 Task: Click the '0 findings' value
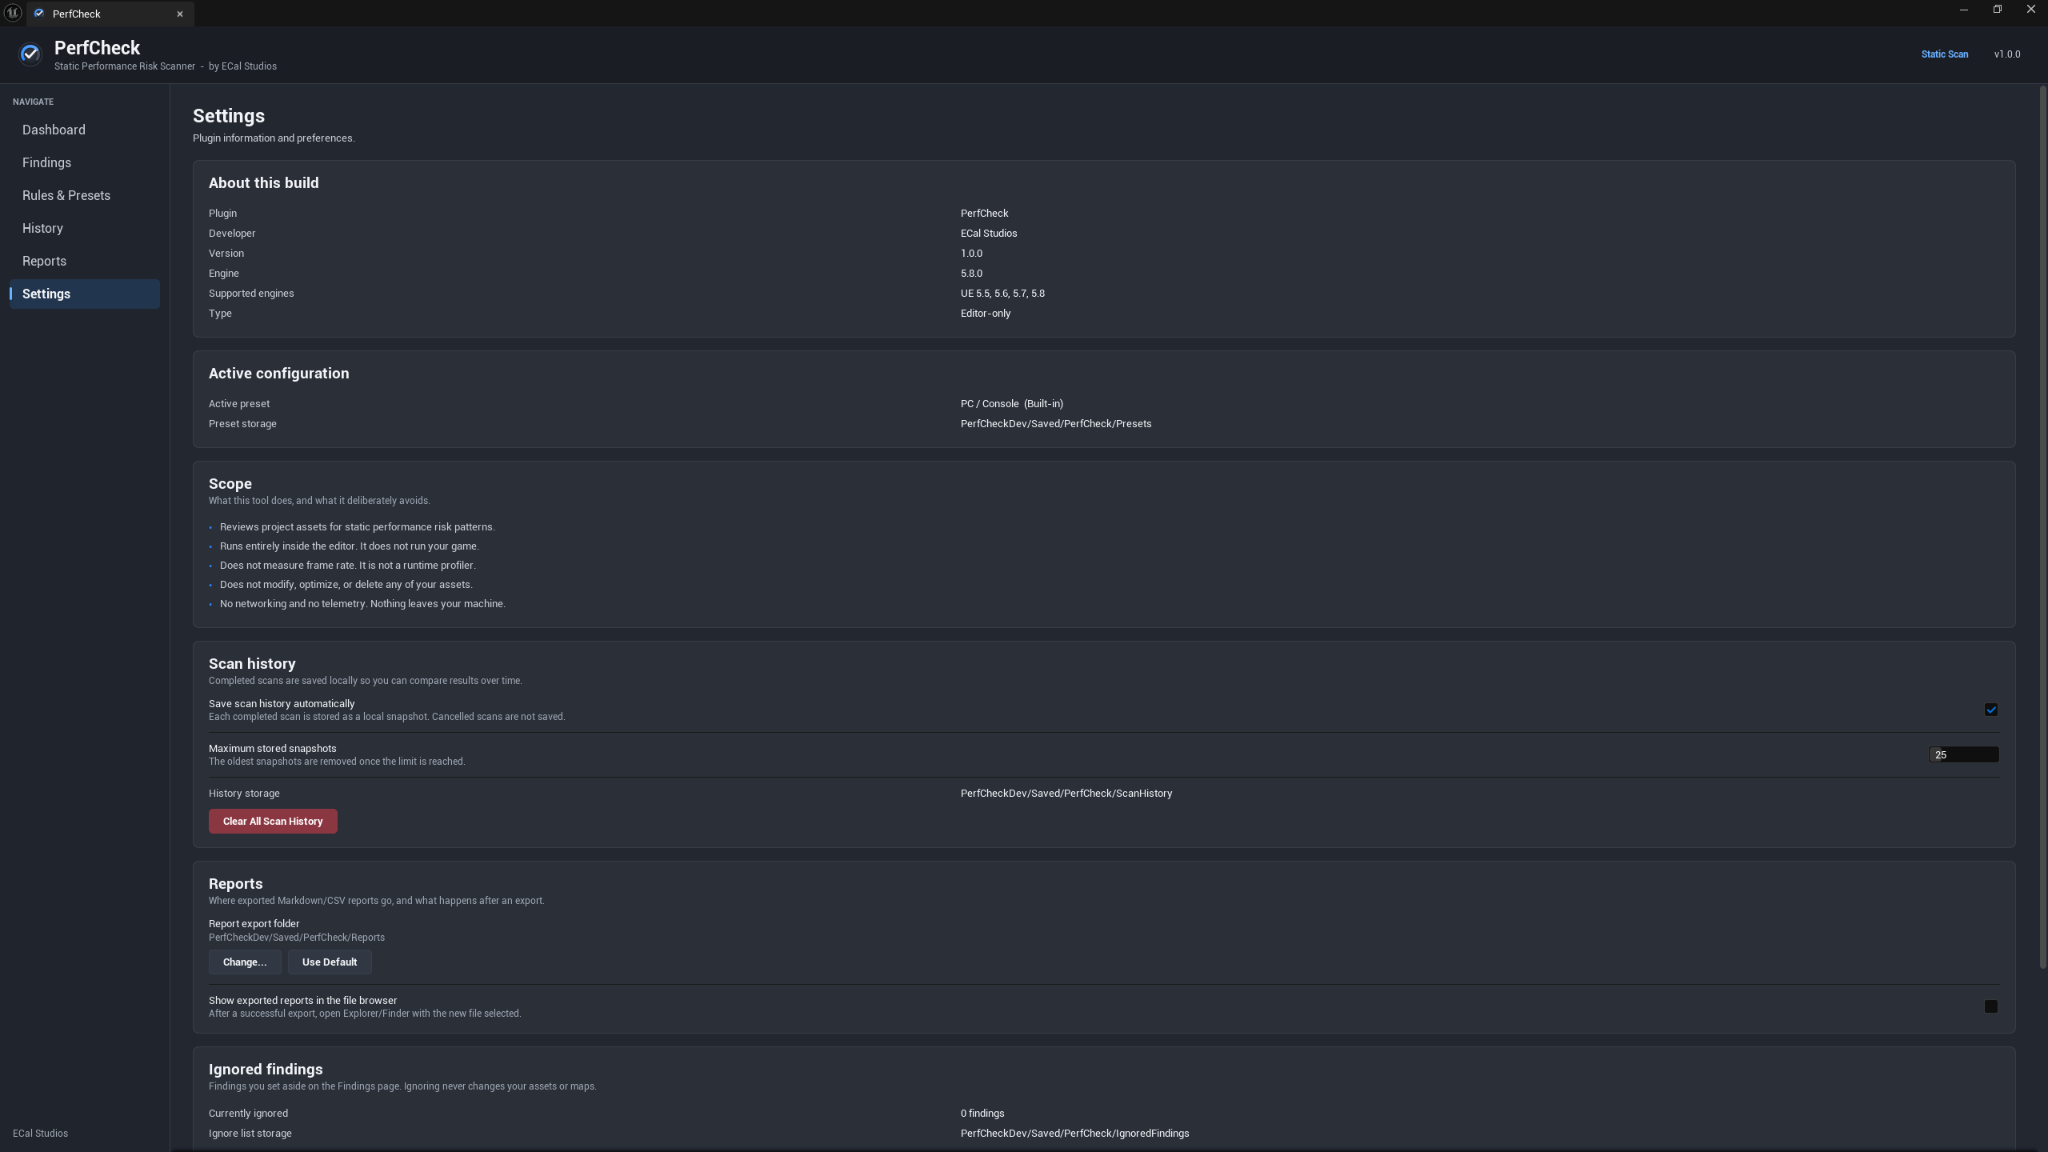point(983,1114)
